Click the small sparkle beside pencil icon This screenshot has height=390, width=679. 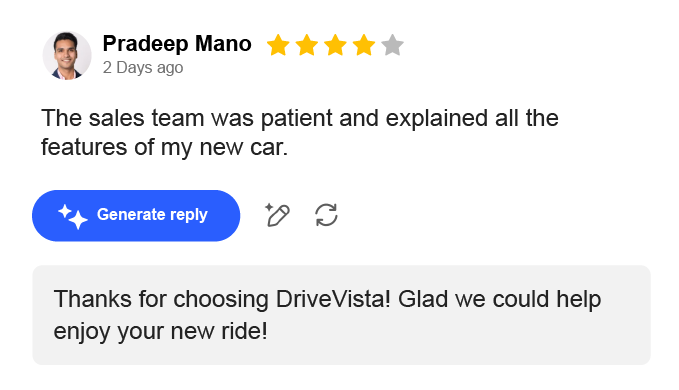pyautogui.click(x=268, y=206)
